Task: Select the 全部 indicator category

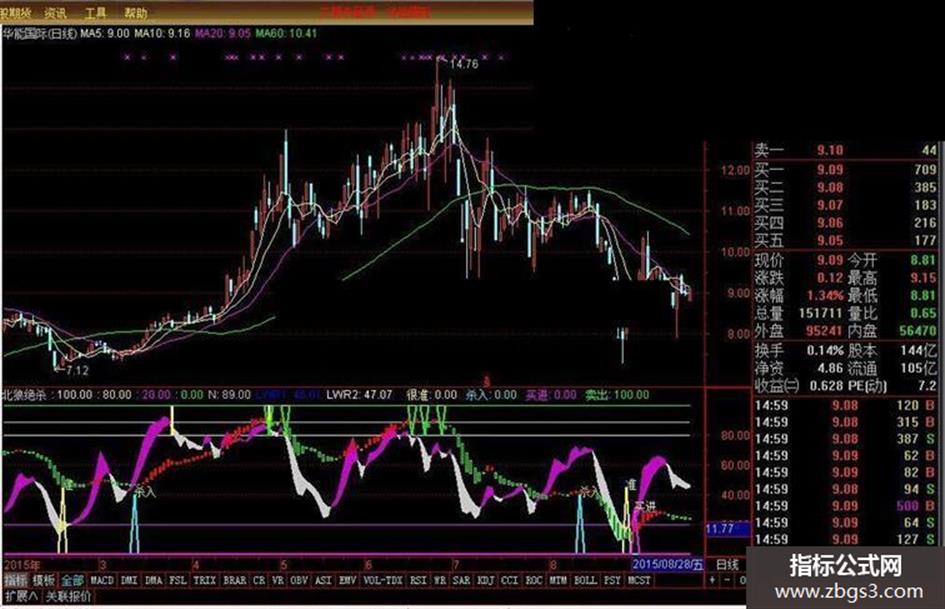Action: pyautogui.click(x=72, y=580)
